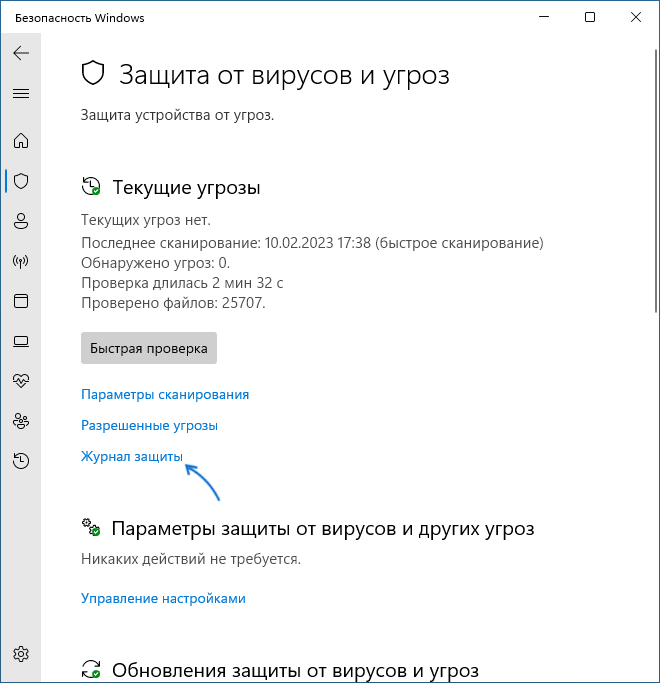Open Device performance & health heart icon
Screen dimensions: 660x683
coord(21,381)
